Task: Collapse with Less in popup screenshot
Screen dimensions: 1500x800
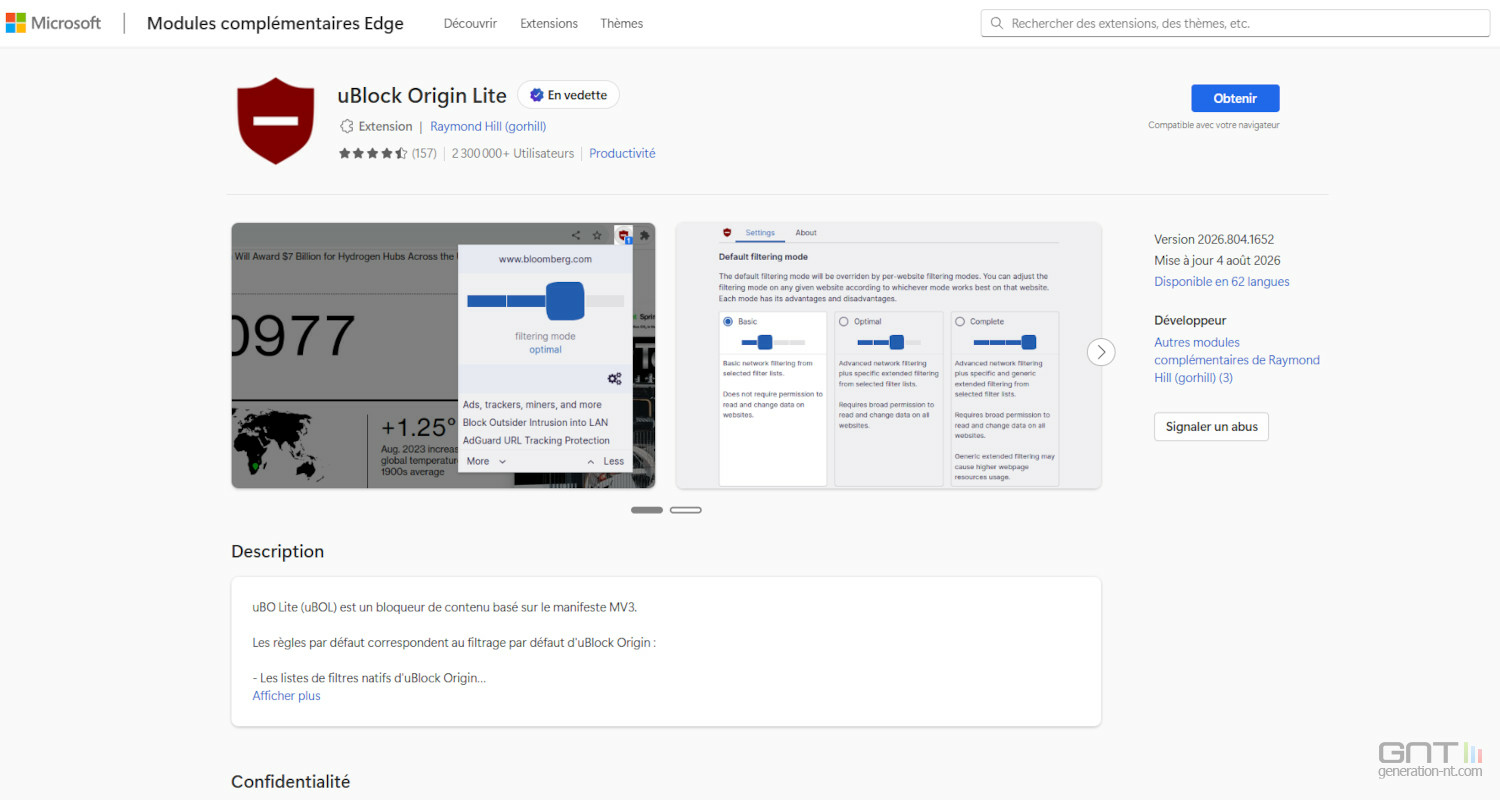Action: click(605, 461)
